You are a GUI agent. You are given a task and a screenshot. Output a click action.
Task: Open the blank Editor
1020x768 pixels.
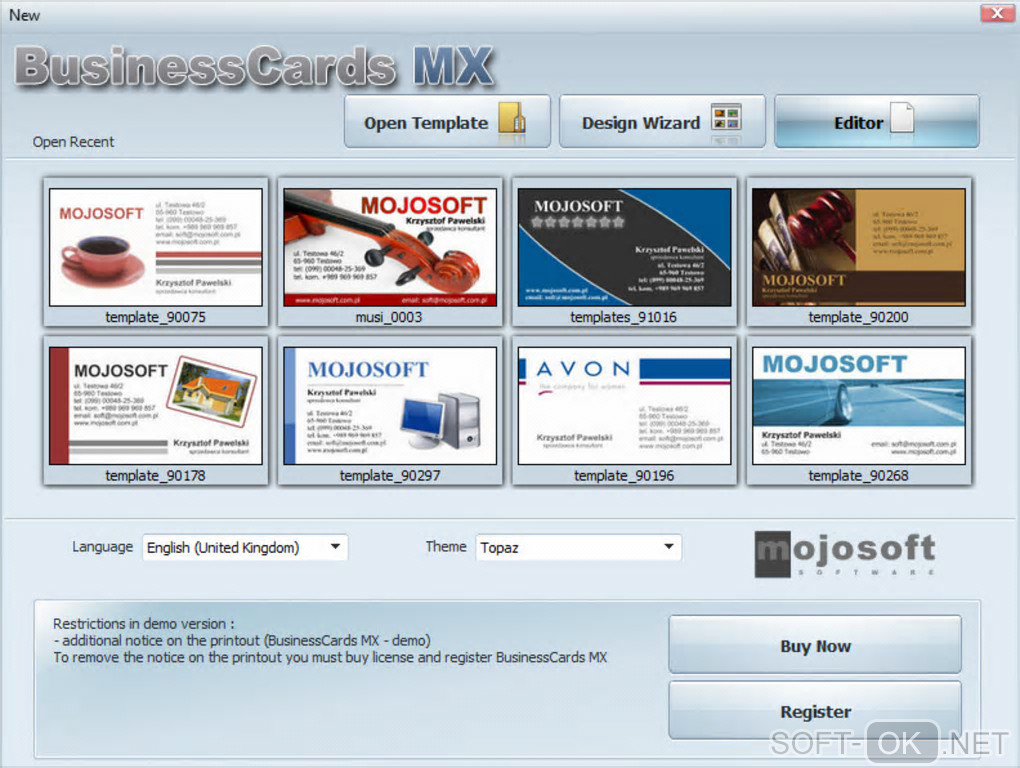[x=876, y=122]
